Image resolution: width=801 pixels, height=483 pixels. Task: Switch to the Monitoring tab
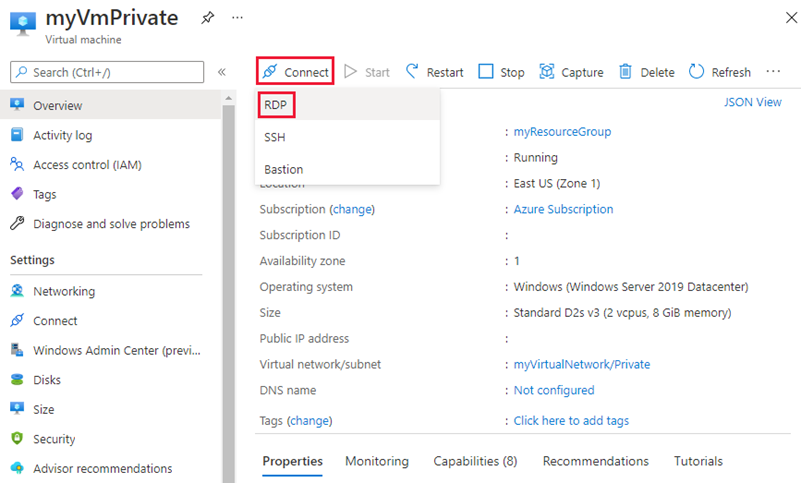[x=377, y=461]
